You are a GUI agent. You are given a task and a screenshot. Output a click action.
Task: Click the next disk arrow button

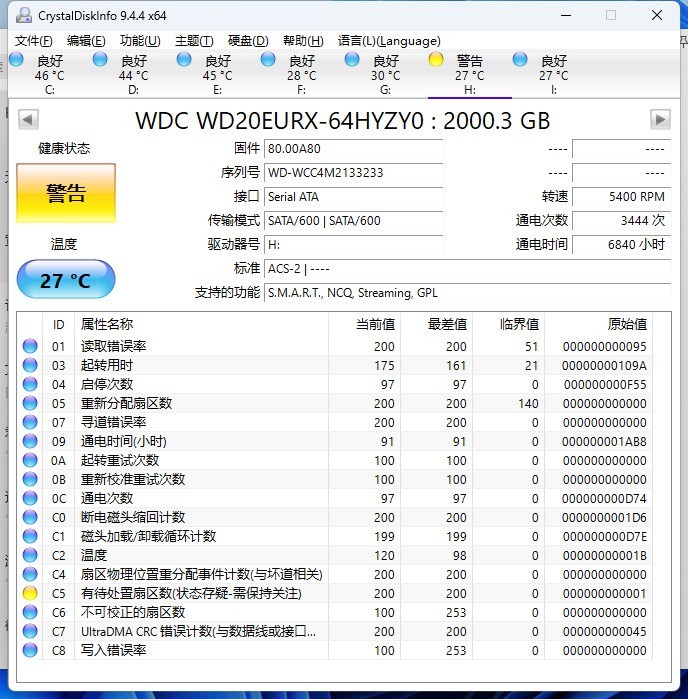(660, 119)
